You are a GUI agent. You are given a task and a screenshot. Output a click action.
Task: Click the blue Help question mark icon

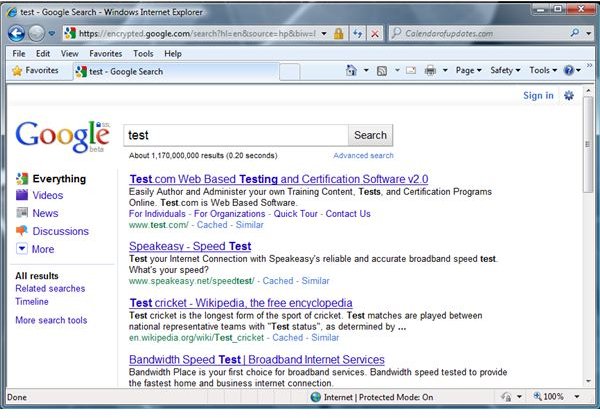(x=569, y=70)
